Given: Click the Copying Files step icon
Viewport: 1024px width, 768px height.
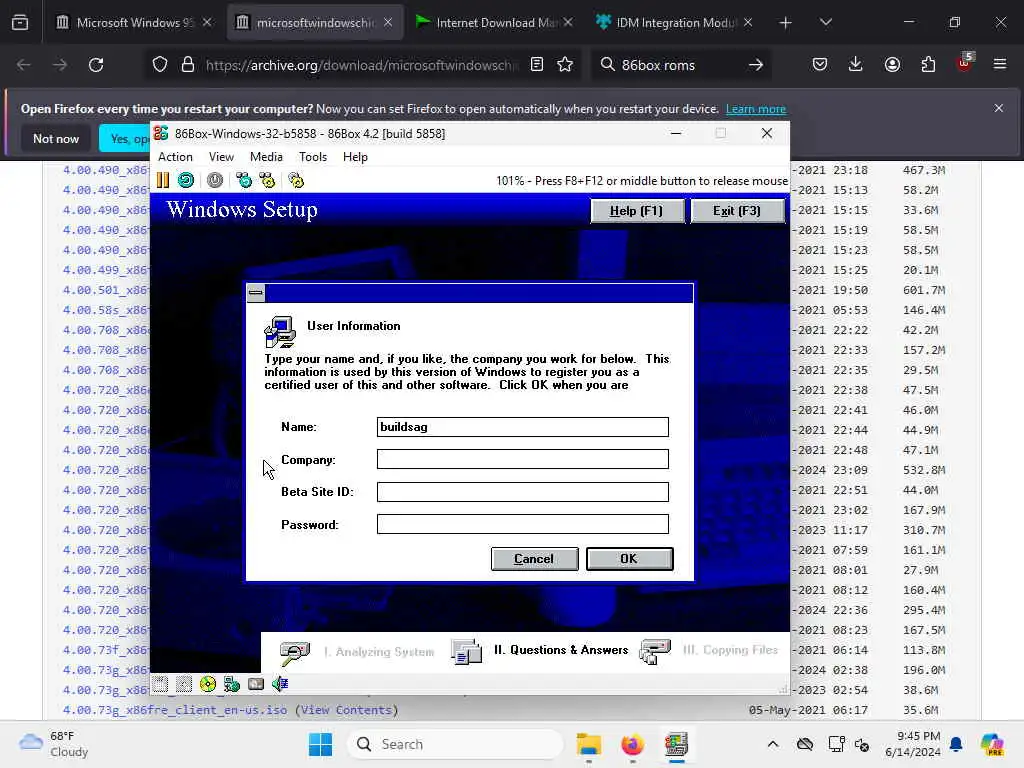Looking at the screenshot, I should (656, 652).
